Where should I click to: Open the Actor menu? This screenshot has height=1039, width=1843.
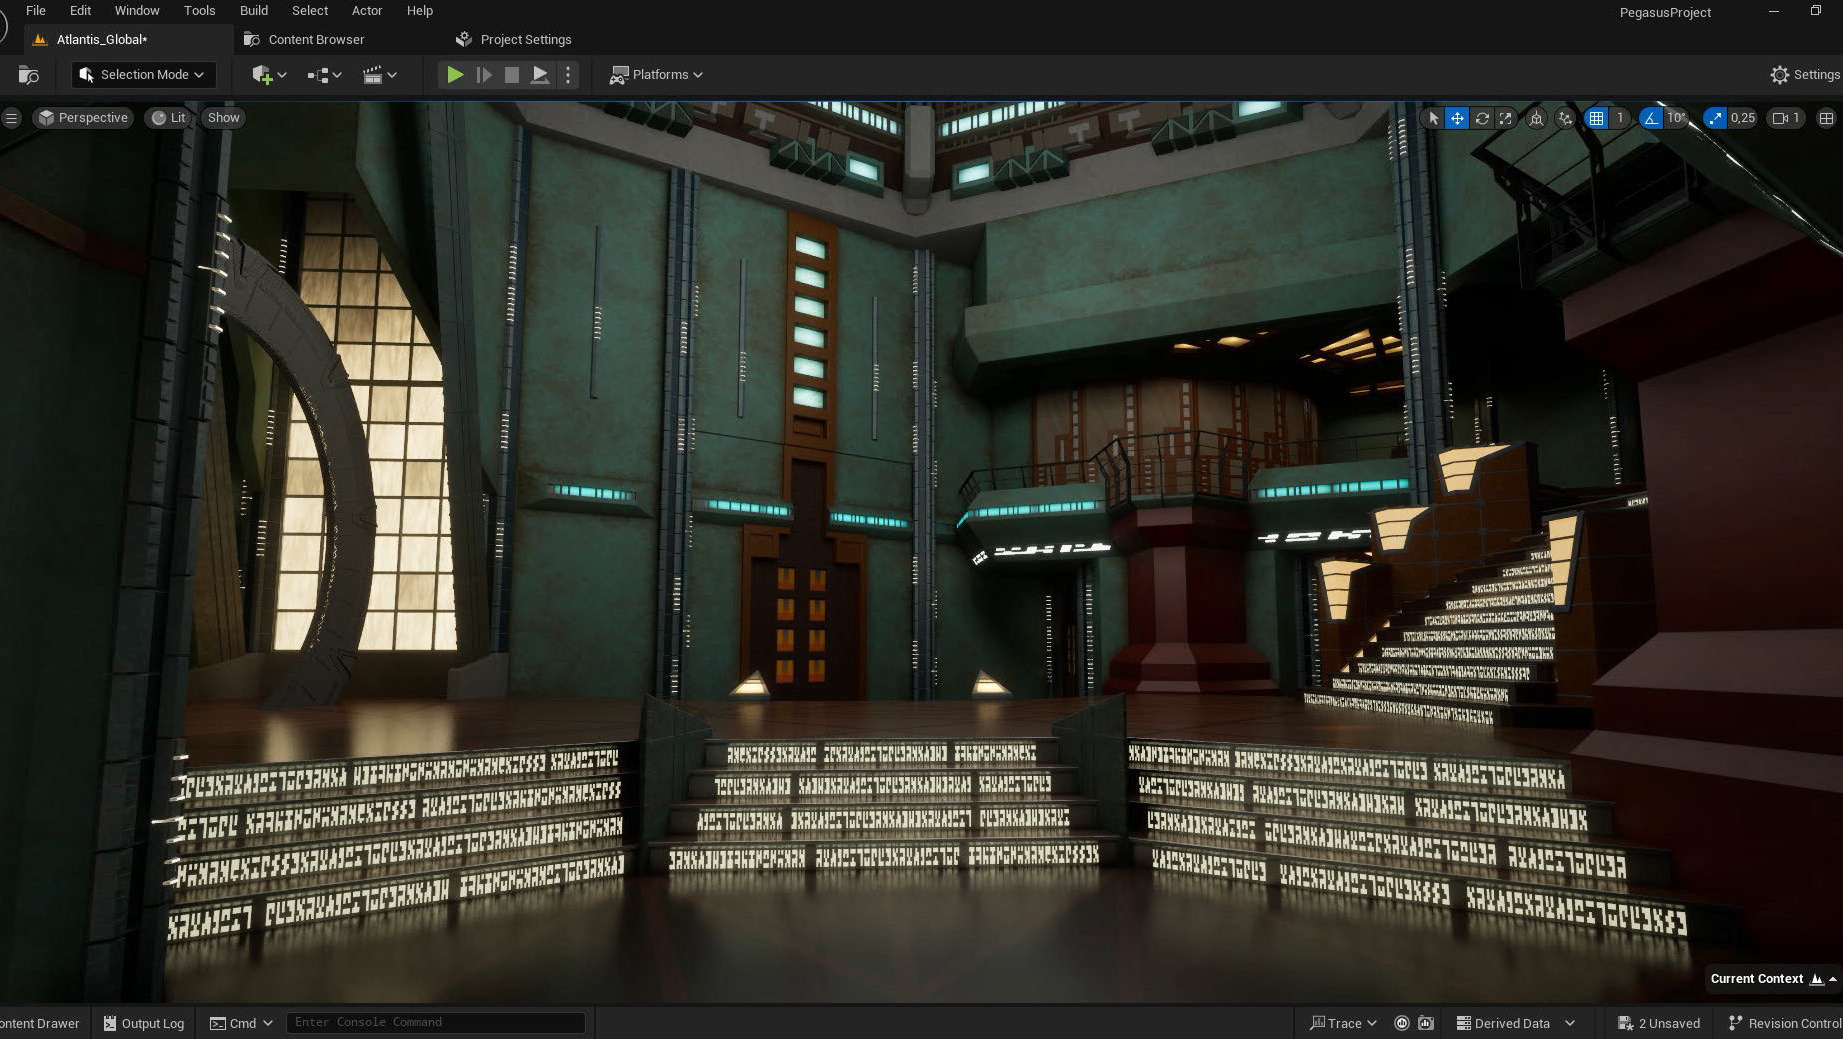pyautogui.click(x=367, y=10)
